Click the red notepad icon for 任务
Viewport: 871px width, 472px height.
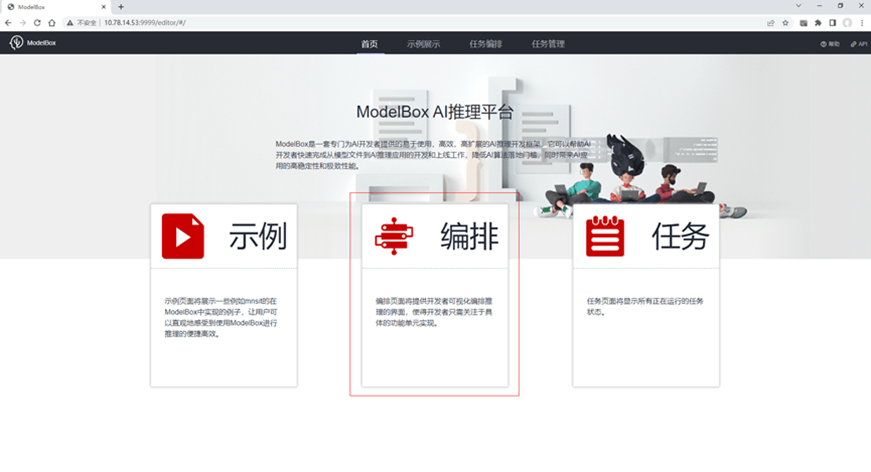(605, 236)
